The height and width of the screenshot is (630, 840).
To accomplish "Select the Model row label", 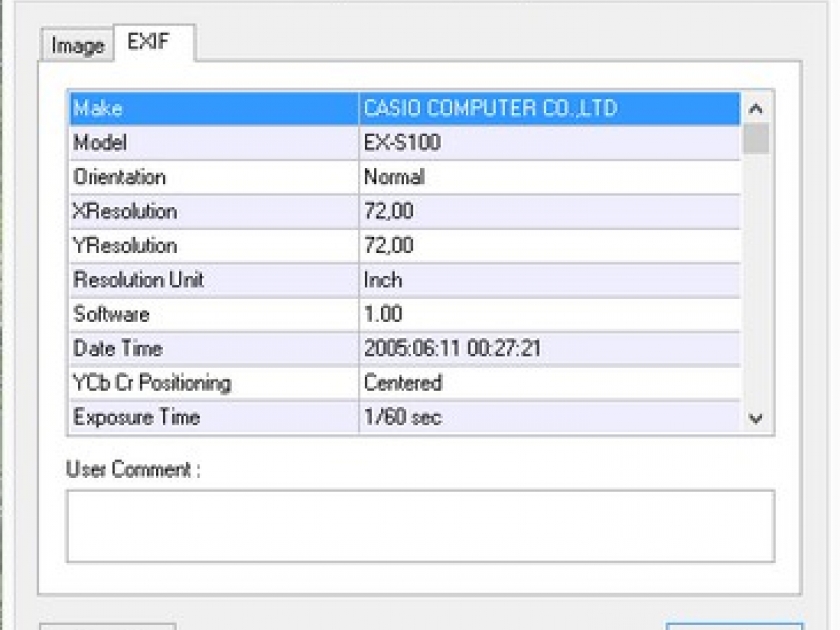I will coord(100,143).
